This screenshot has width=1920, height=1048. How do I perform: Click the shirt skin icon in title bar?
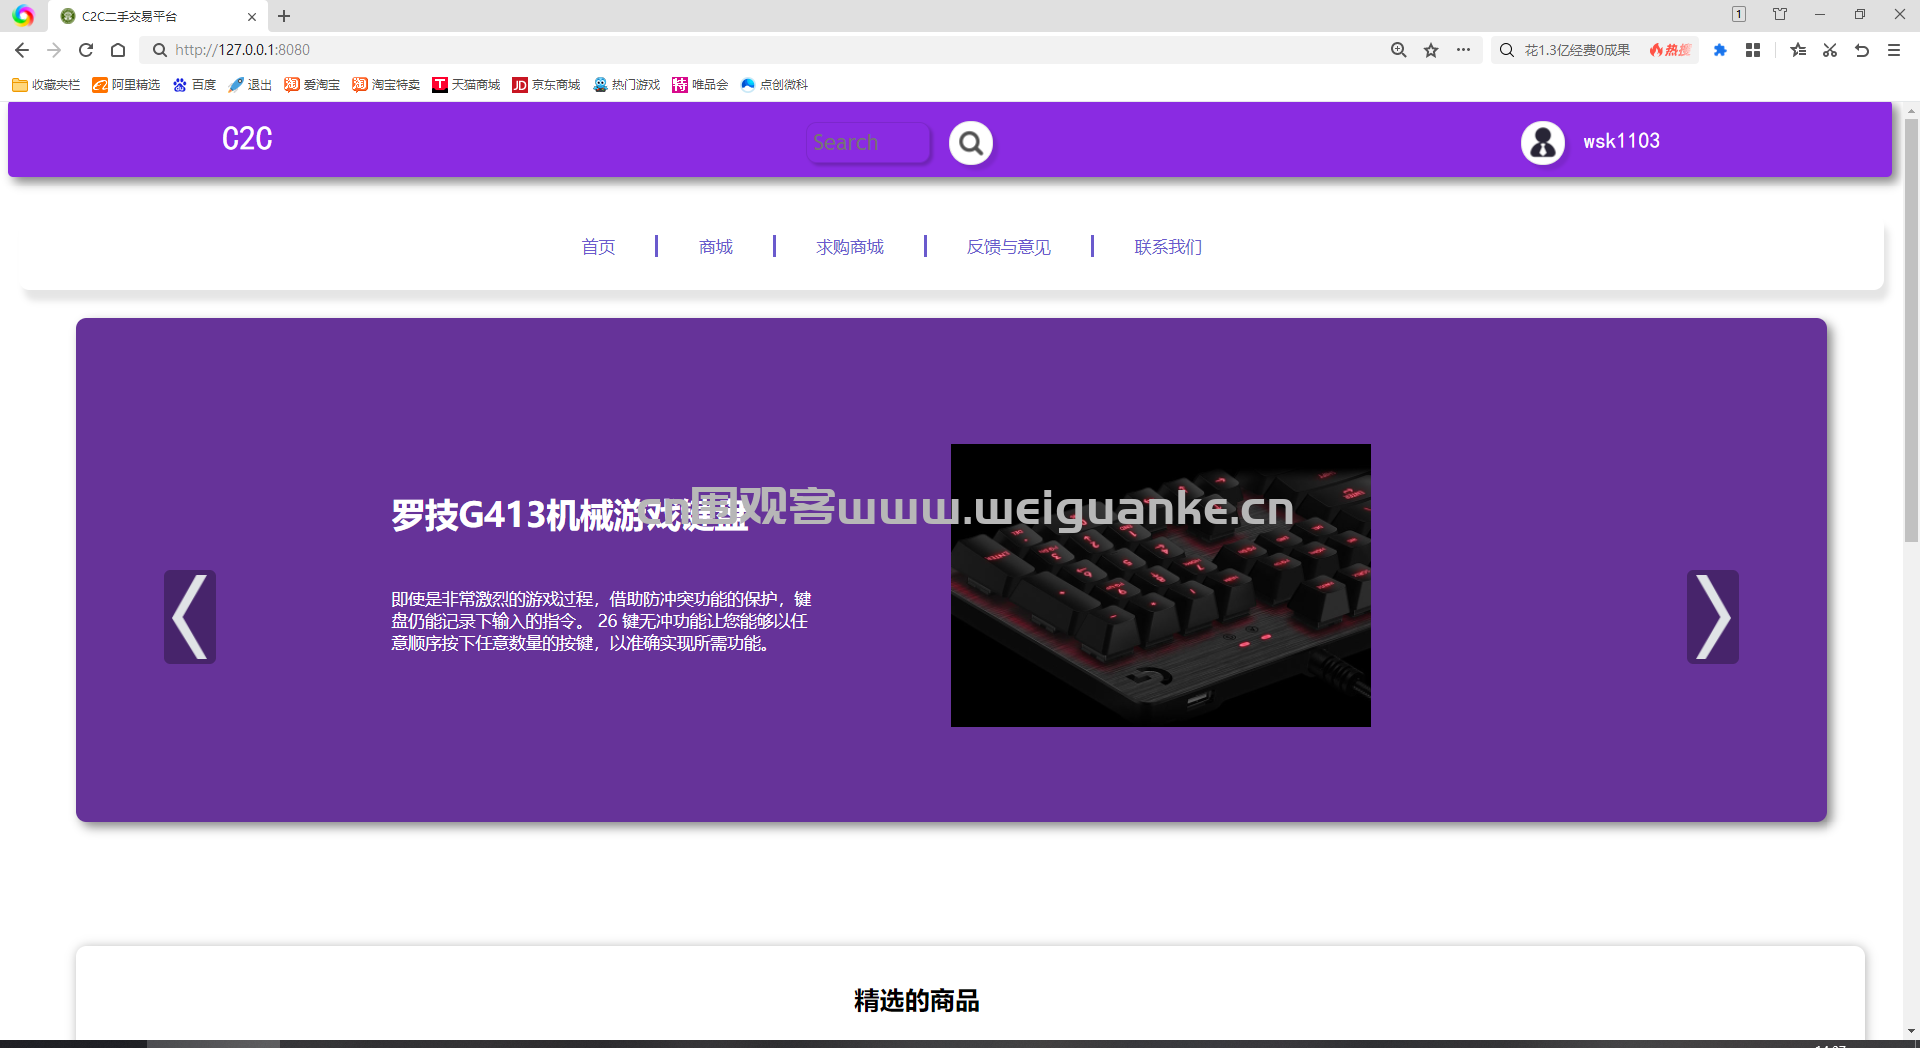tap(1780, 14)
